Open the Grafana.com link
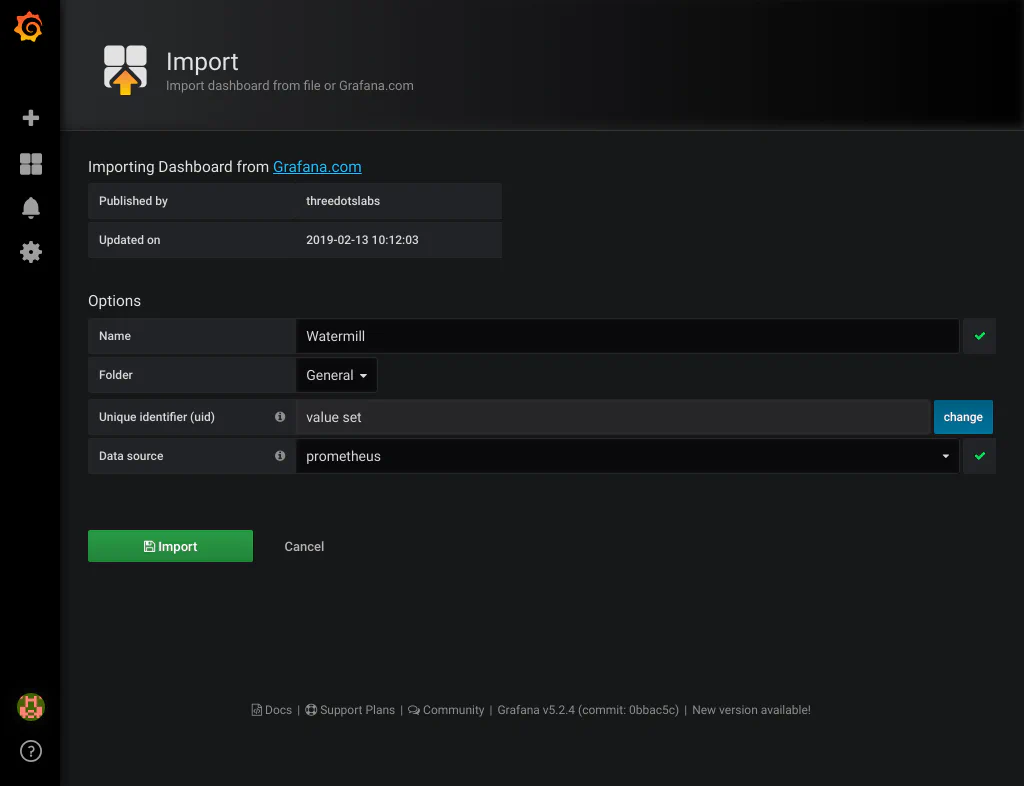The width and height of the screenshot is (1024, 786). pyautogui.click(x=317, y=167)
